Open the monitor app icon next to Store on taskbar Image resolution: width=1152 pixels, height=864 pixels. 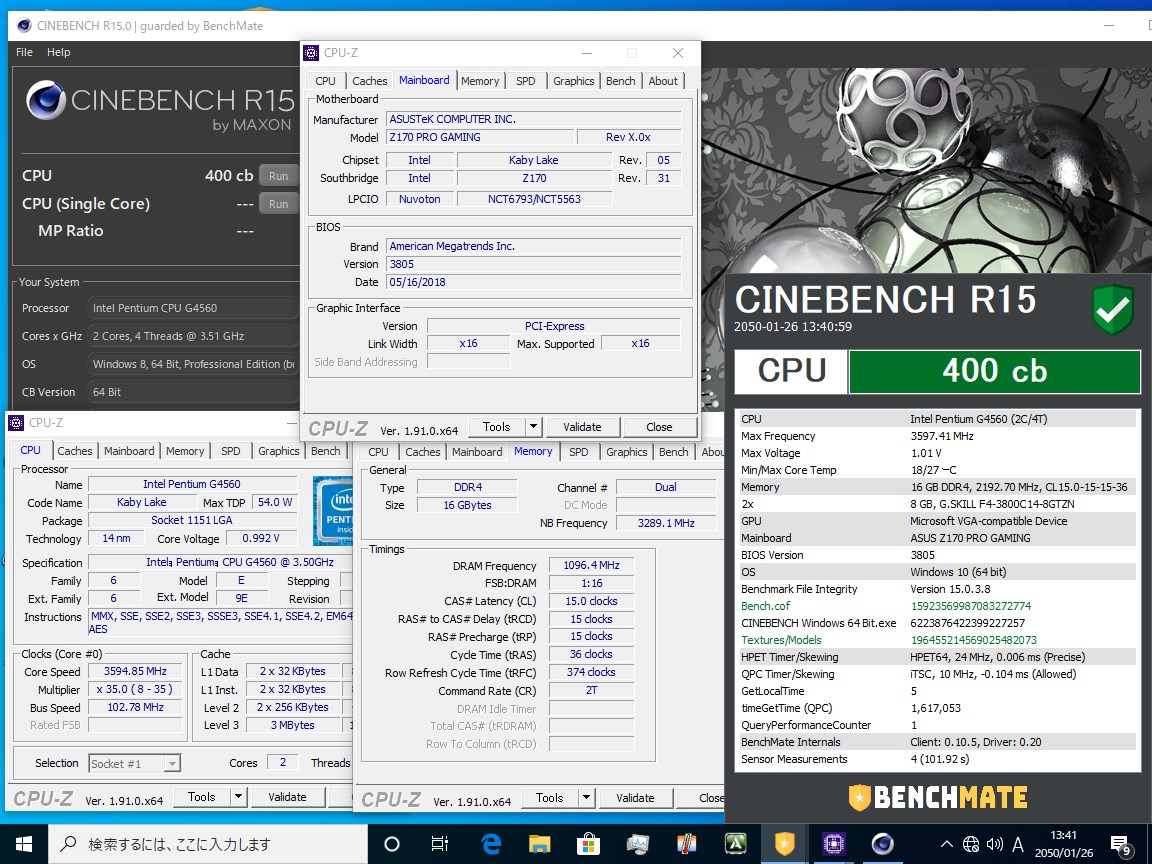click(x=637, y=844)
